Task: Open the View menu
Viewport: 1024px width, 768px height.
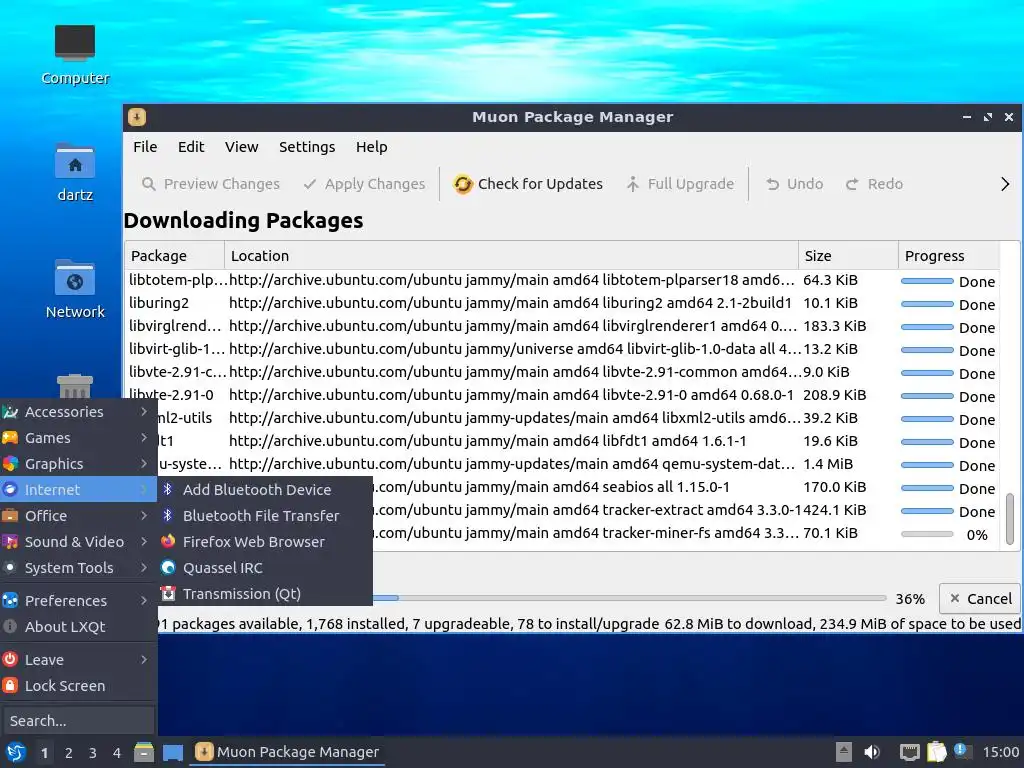Action: 242,147
